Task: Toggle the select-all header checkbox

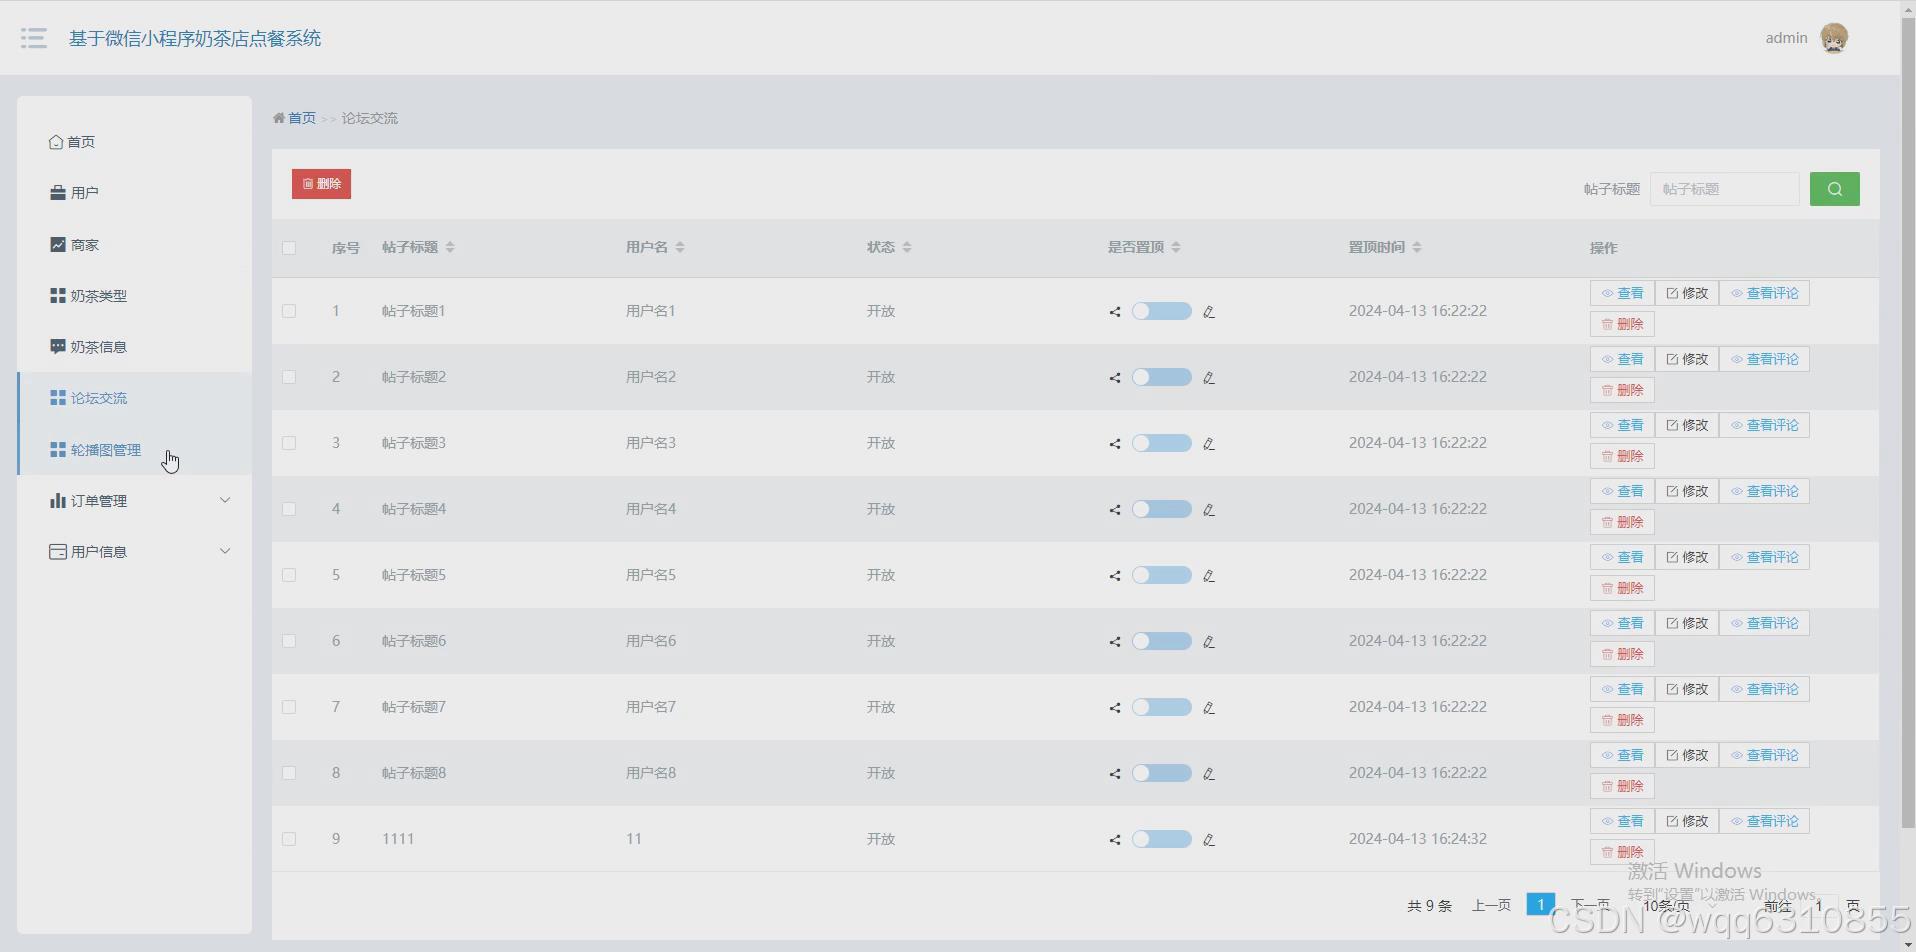Action: [x=289, y=248]
